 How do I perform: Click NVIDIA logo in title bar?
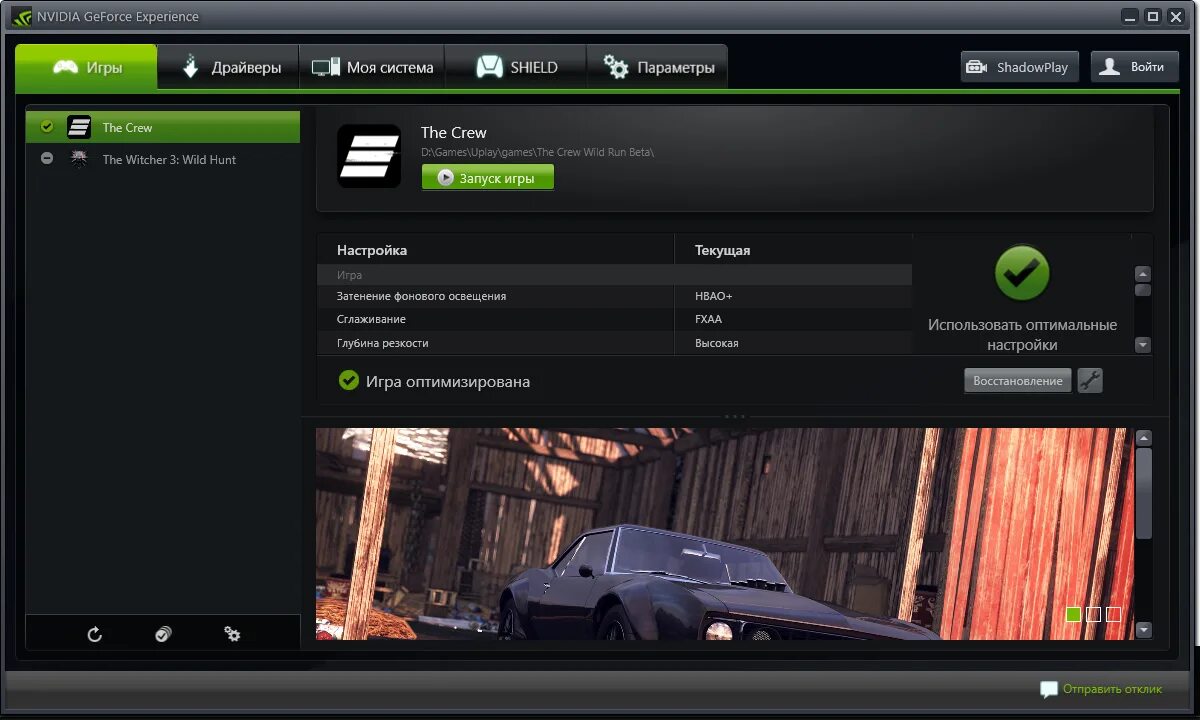point(21,16)
